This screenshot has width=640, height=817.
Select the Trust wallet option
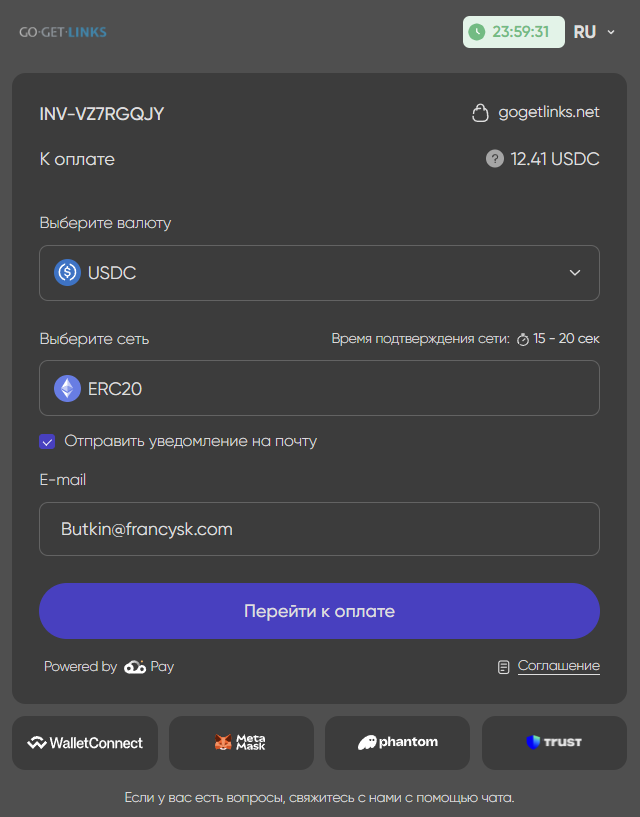tap(554, 743)
